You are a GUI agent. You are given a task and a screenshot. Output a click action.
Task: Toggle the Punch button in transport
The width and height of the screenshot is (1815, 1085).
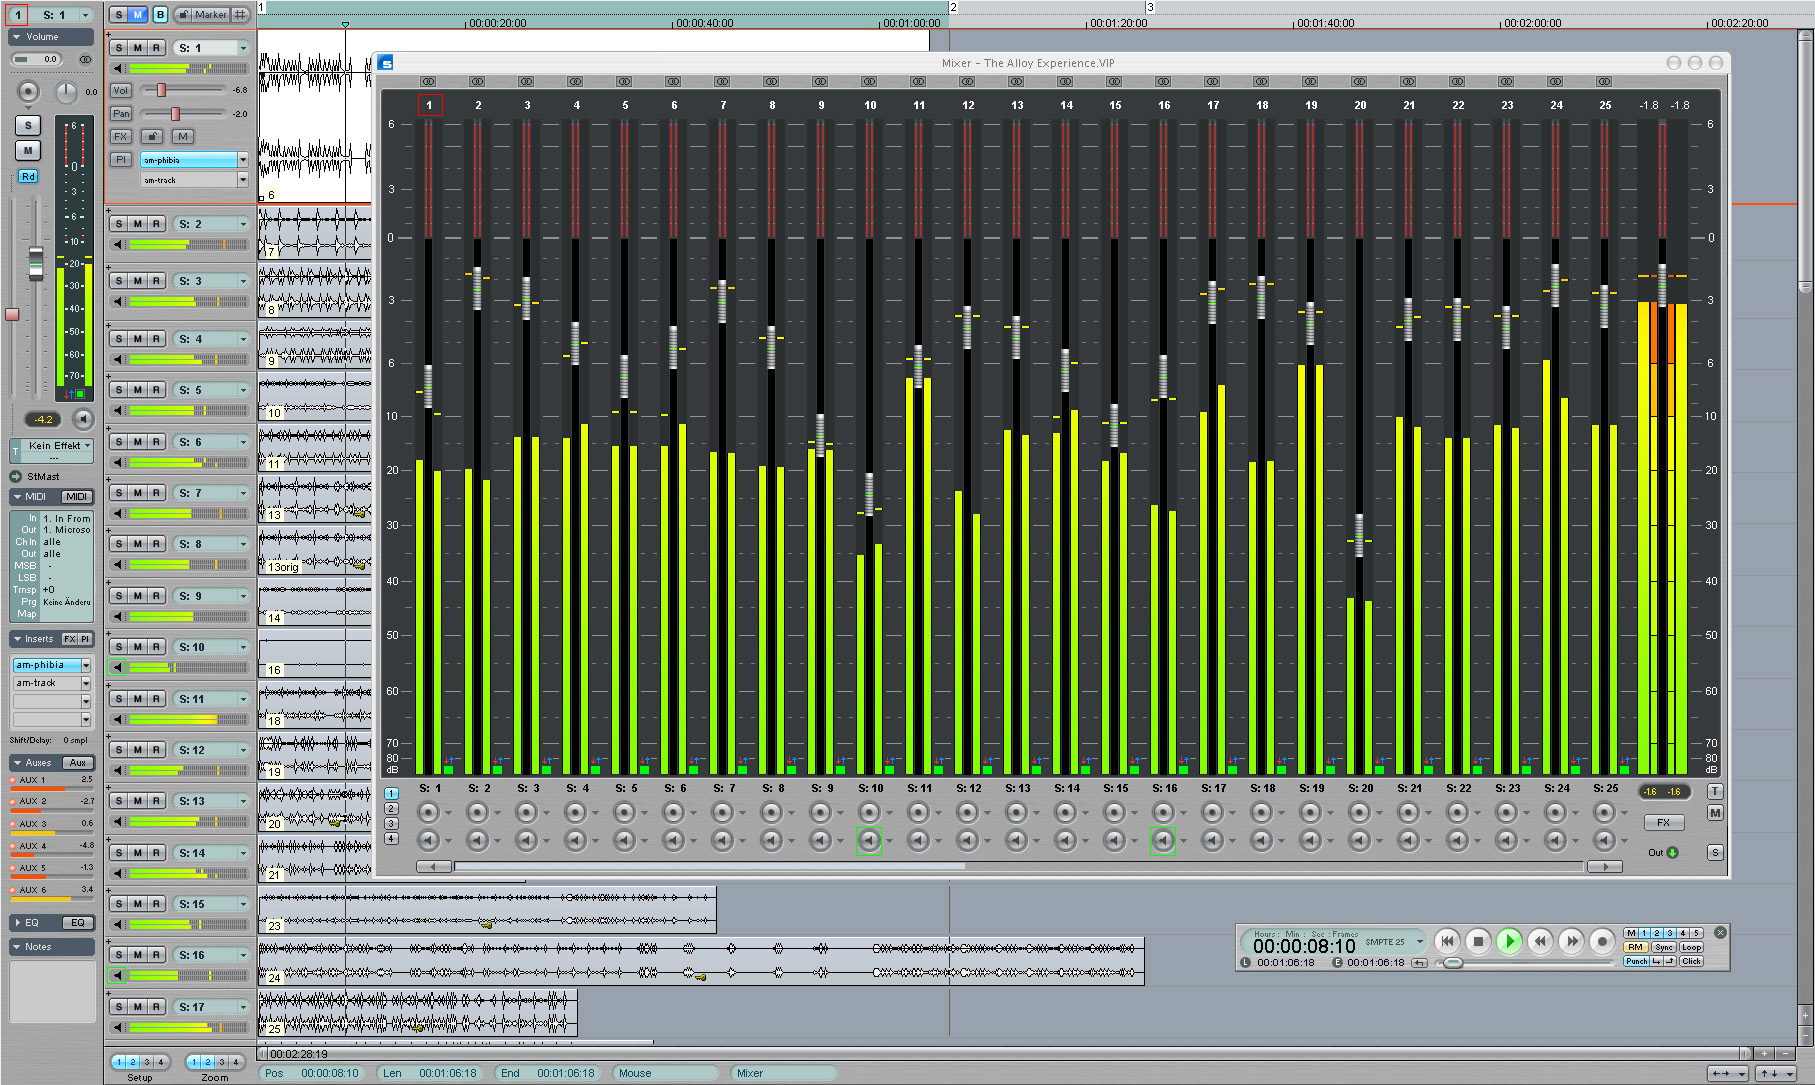click(1636, 961)
